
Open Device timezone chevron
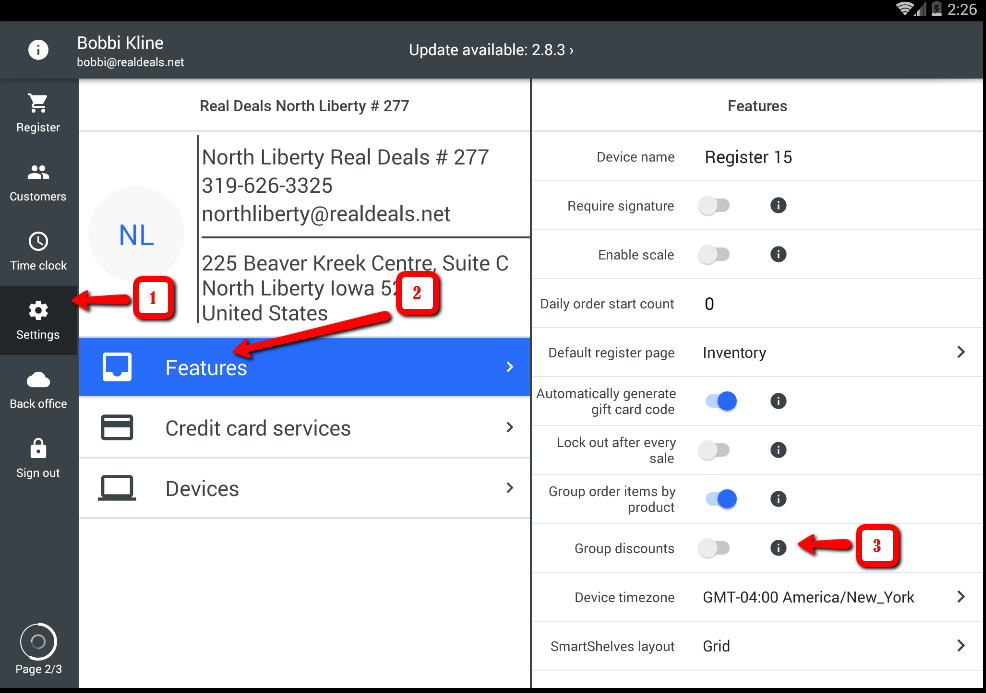(x=961, y=597)
